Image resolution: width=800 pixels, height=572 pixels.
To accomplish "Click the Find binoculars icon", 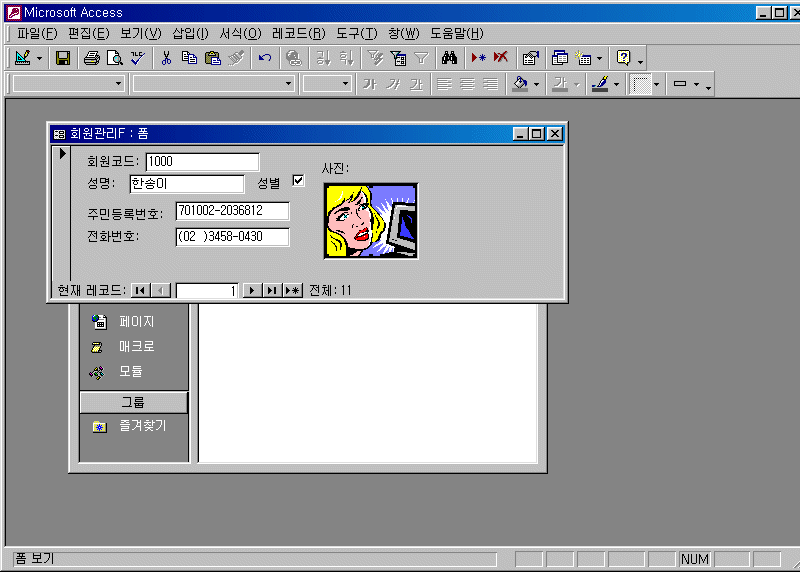I will tap(449, 58).
